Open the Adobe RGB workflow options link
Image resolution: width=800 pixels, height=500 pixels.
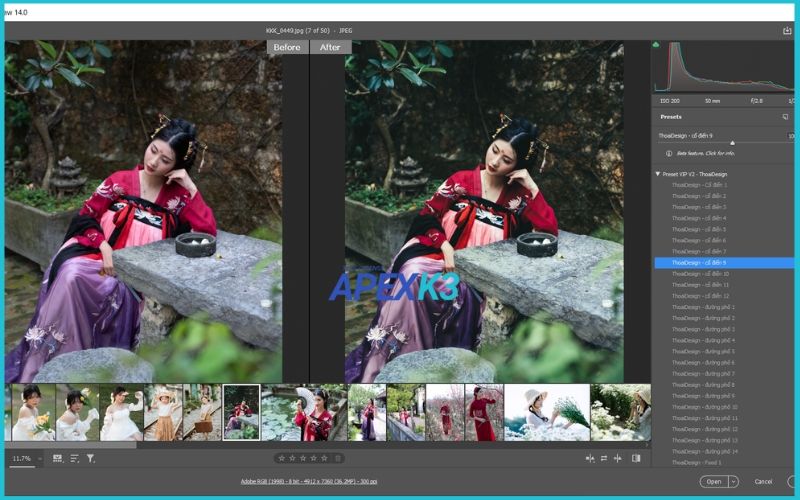tap(308, 481)
